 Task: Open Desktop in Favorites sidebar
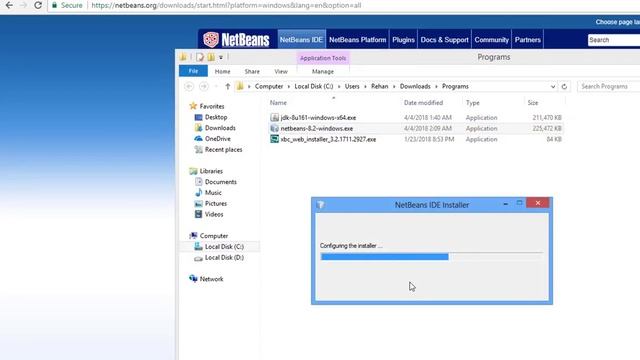tap(216, 117)
